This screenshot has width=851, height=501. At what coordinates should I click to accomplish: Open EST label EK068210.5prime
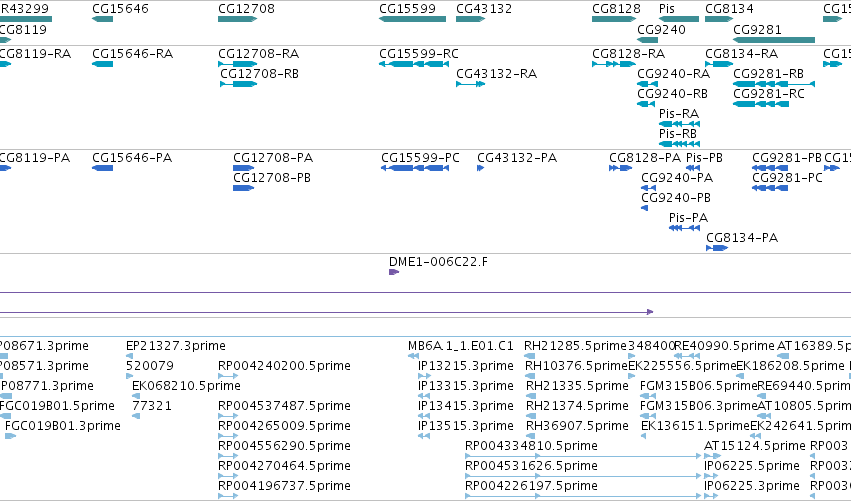(187, 386)
